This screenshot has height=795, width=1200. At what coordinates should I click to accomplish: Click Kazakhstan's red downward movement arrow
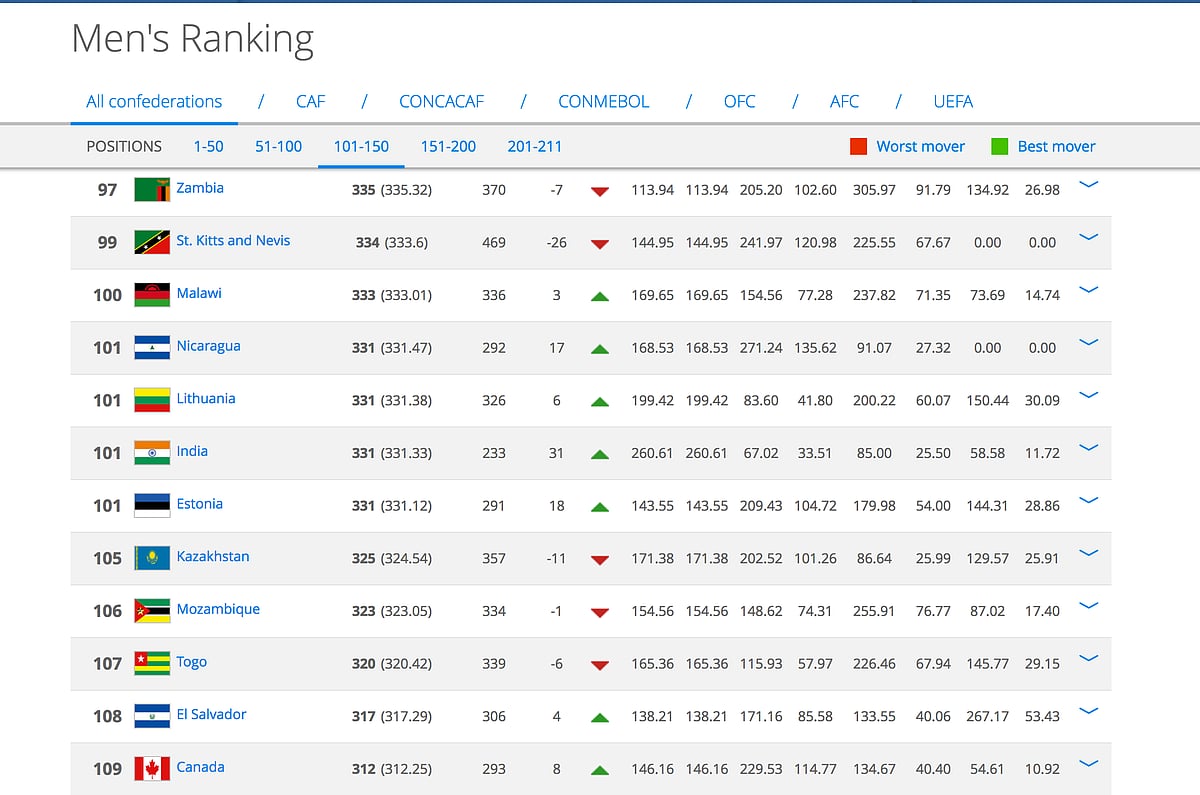click(599, 558)
